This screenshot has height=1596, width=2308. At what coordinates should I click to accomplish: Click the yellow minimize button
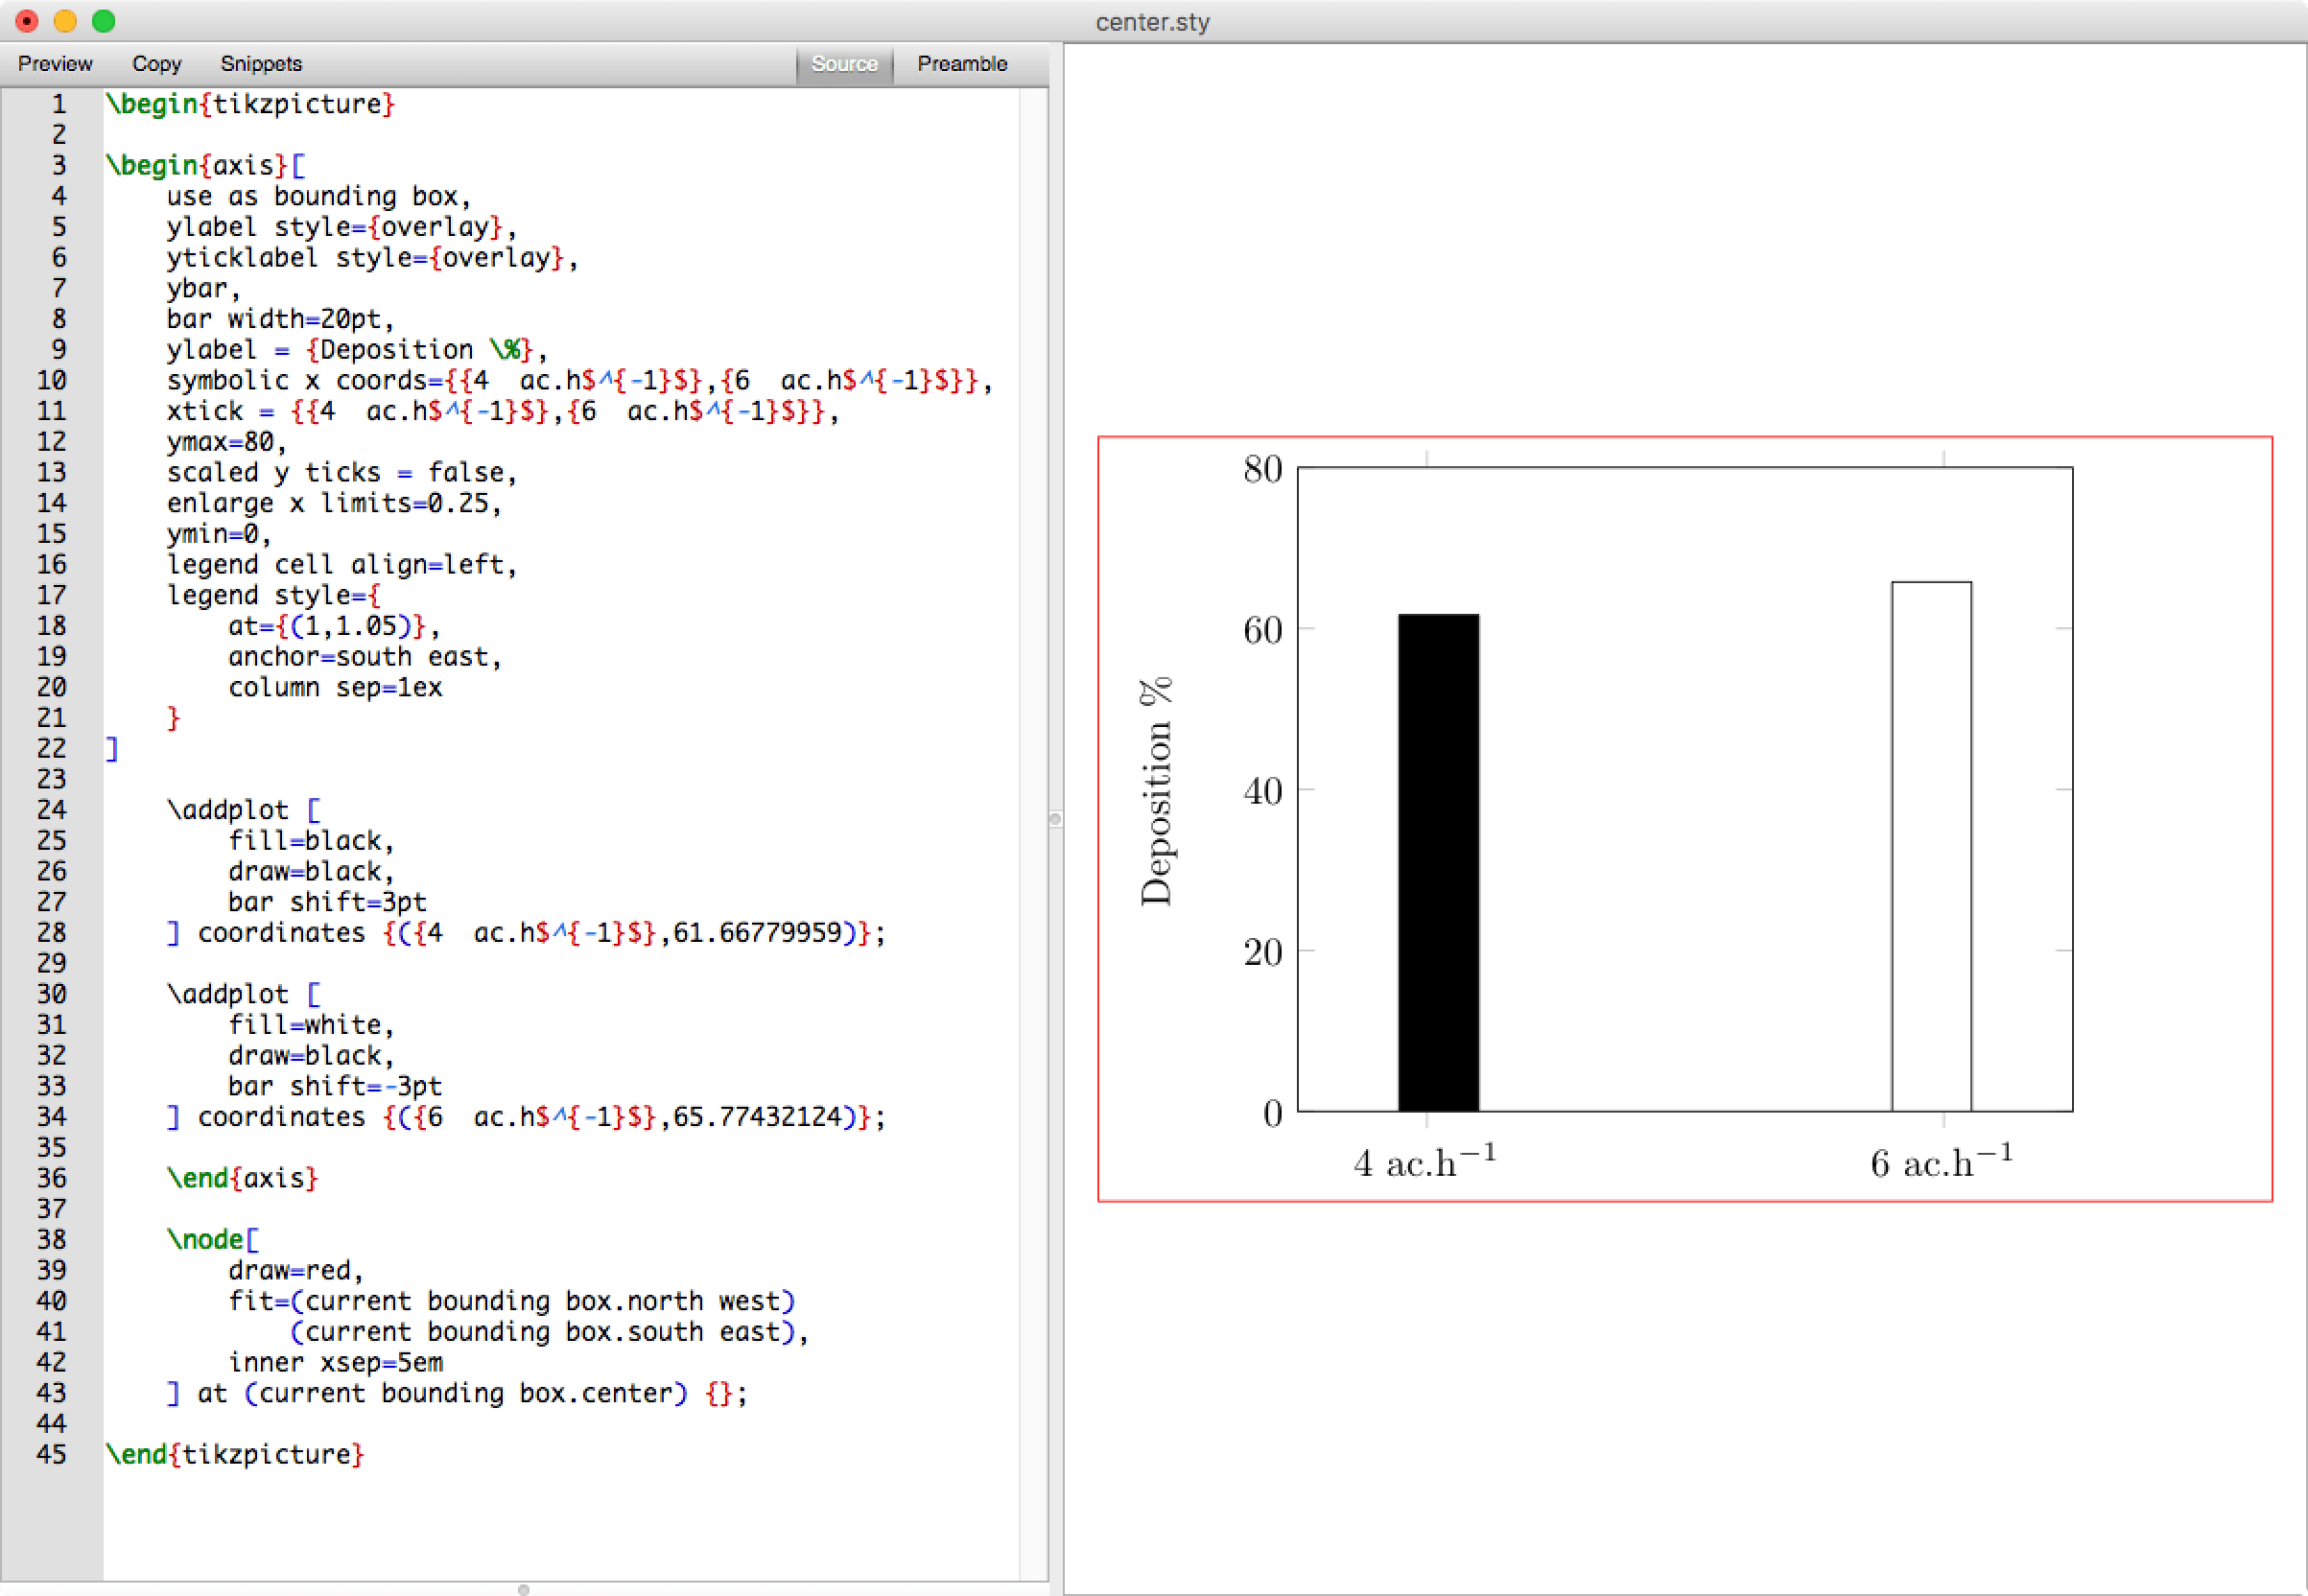(x=64, y=20)
